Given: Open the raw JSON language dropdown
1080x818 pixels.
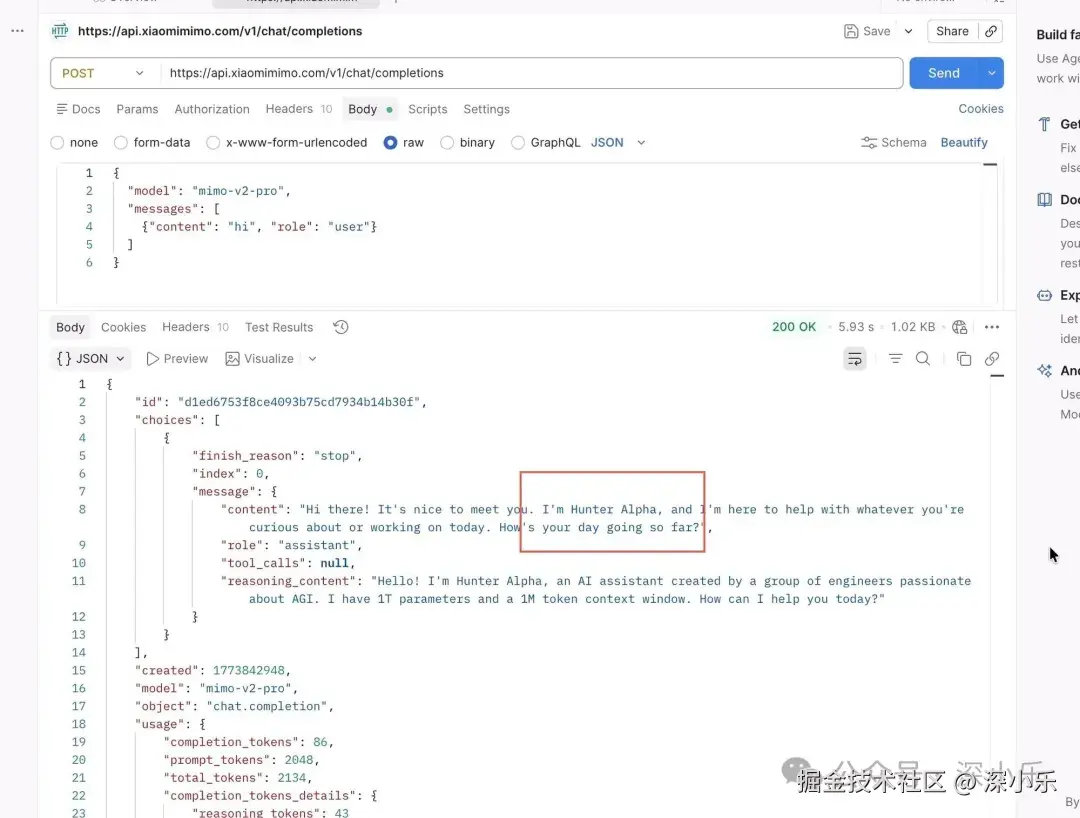Looking at the screenshot, I should click(x=618, y=143).
